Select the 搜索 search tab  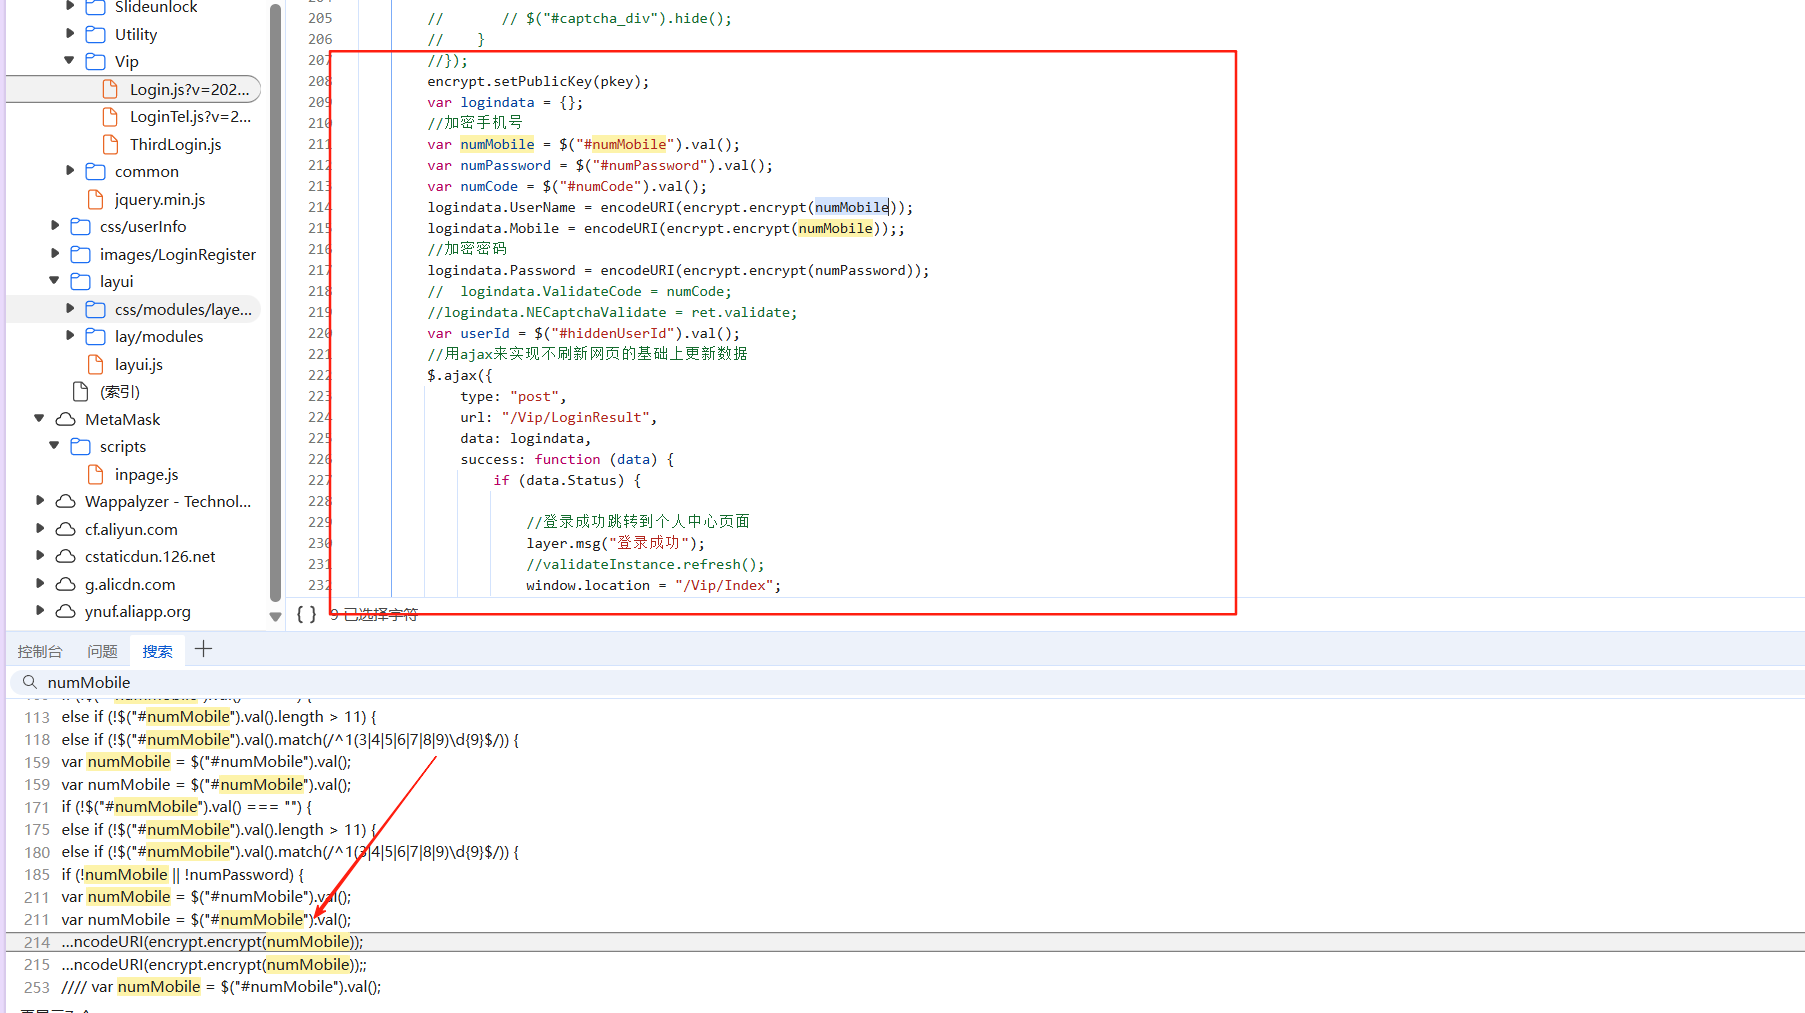click(157, 651)
